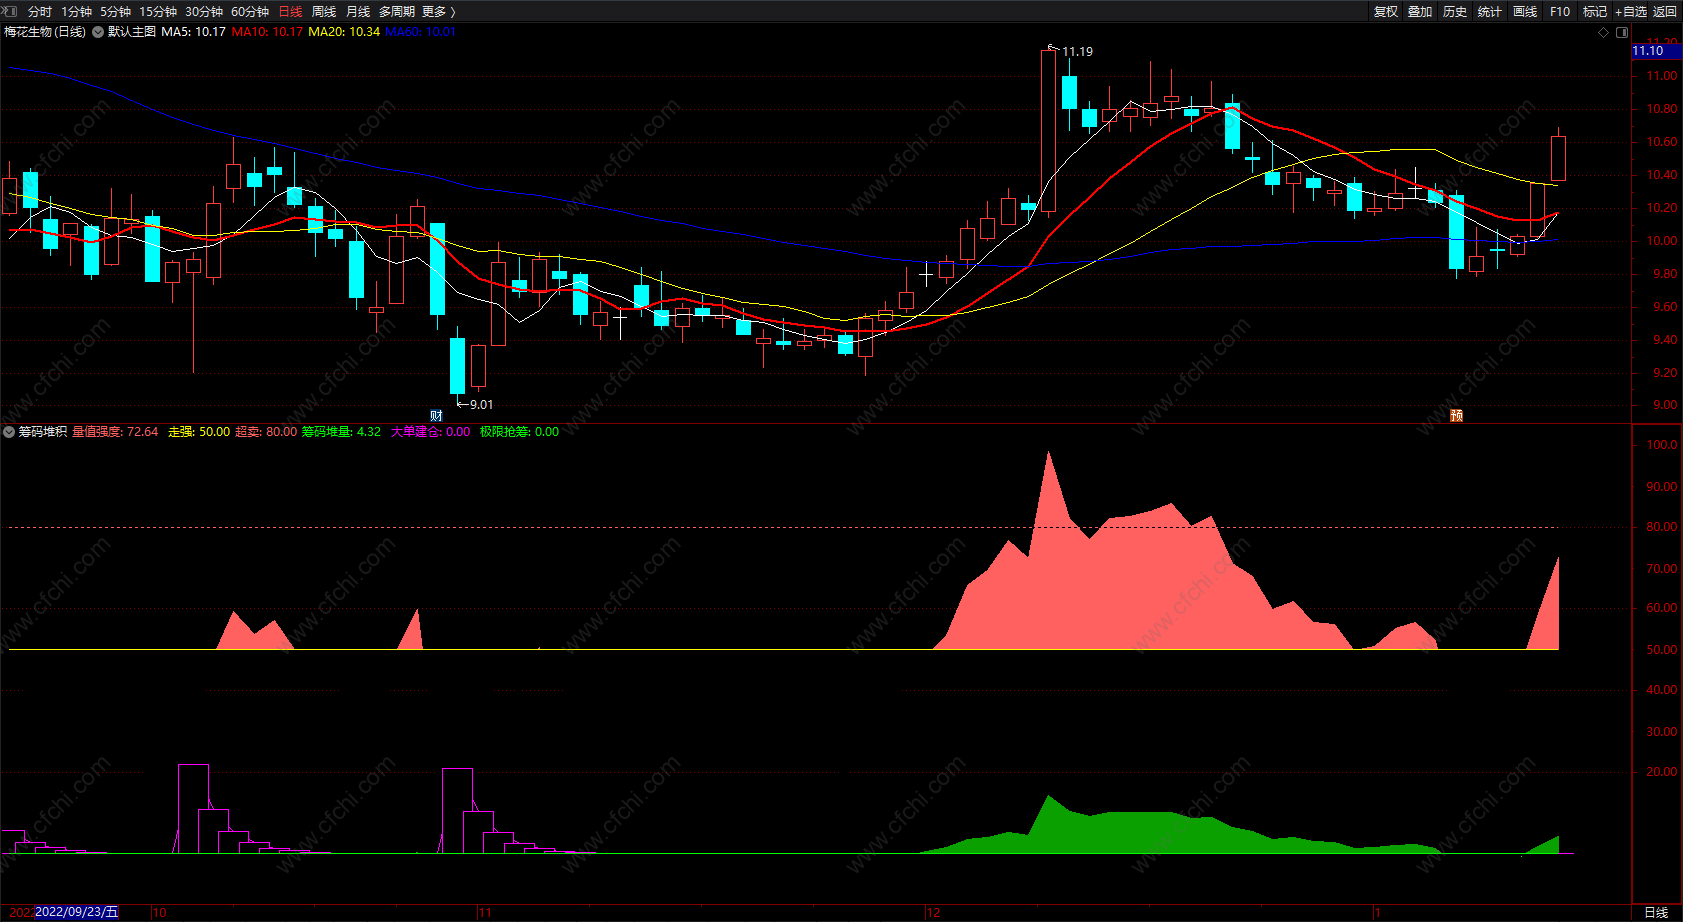
Task: Add stock via +自选 button
Action: (1630, 12)
